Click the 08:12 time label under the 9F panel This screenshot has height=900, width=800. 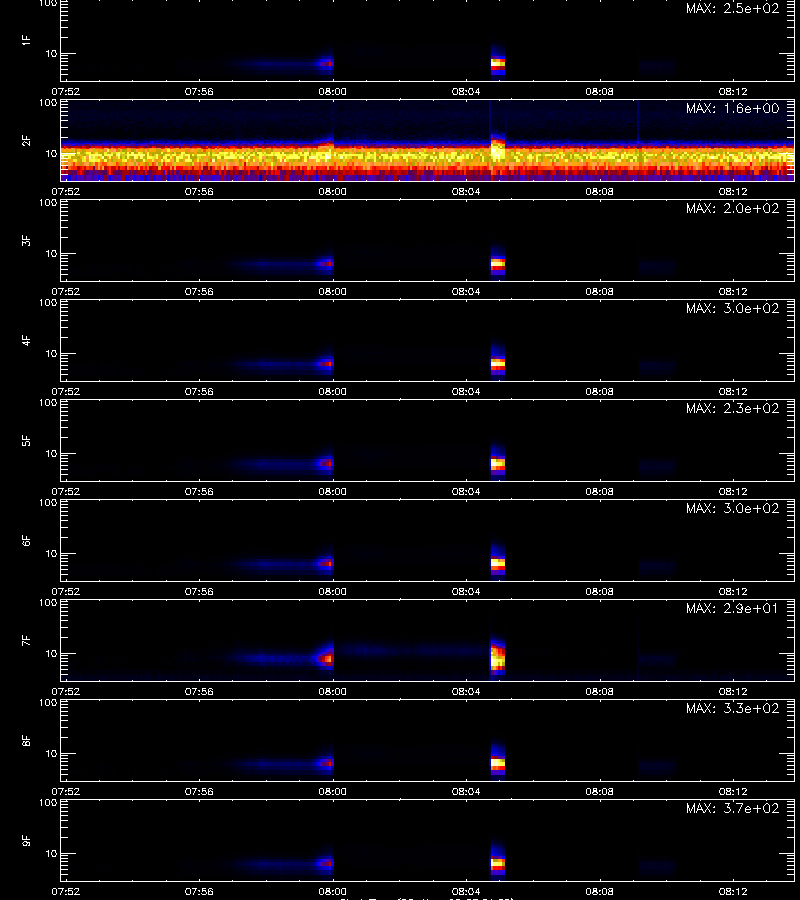[733, 891]
